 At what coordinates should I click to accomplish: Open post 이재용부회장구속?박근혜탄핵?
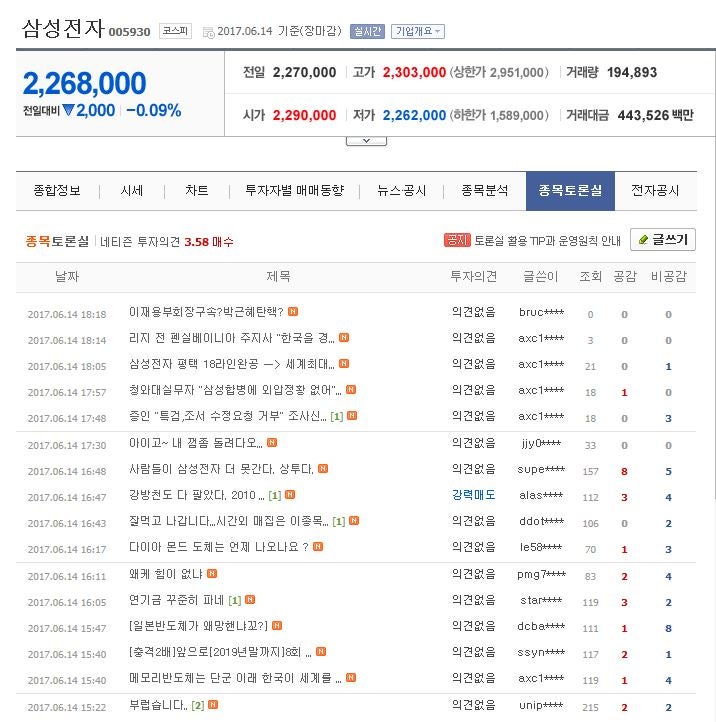(206, 312)
